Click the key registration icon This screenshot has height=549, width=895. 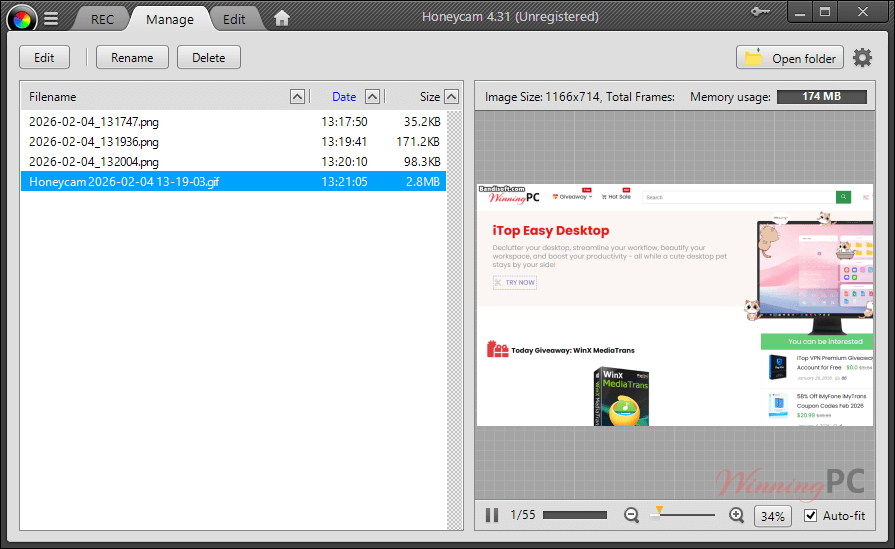(760, 11)
